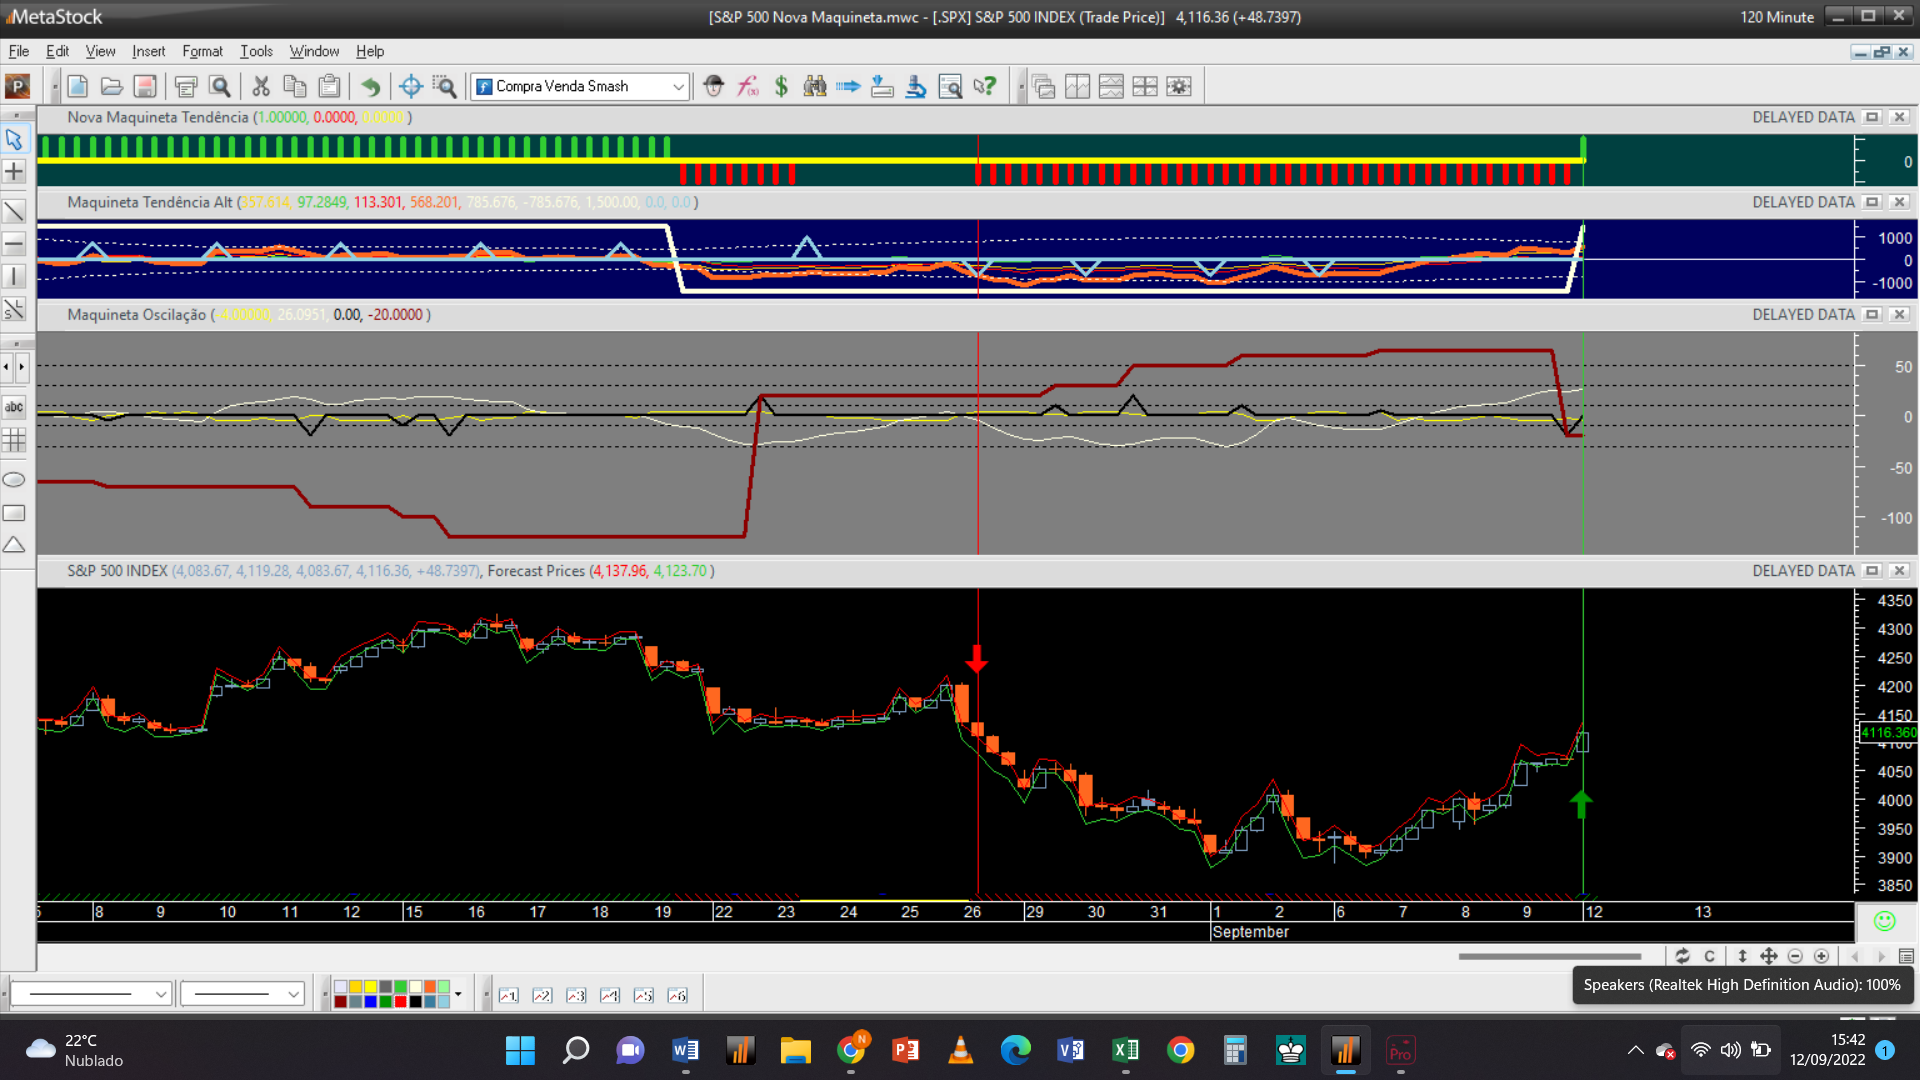1920x1080 pixels.
Task: Expand the color palette arrow
Action: tap(458, 994)
